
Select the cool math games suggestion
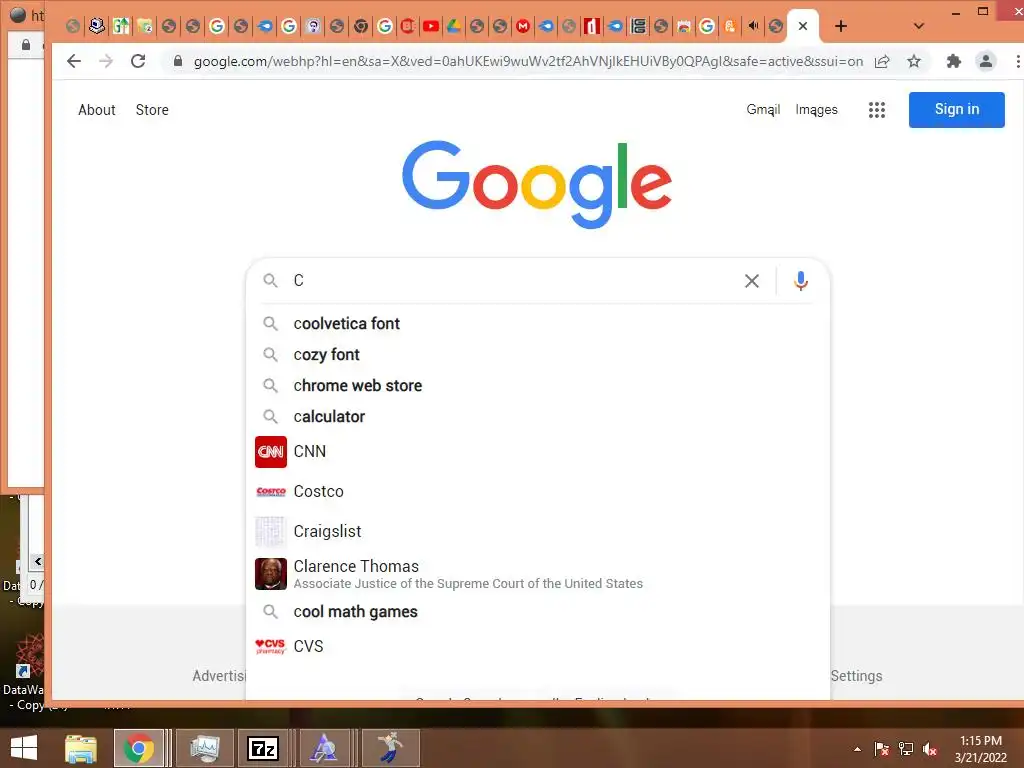(x=537, y=611)
